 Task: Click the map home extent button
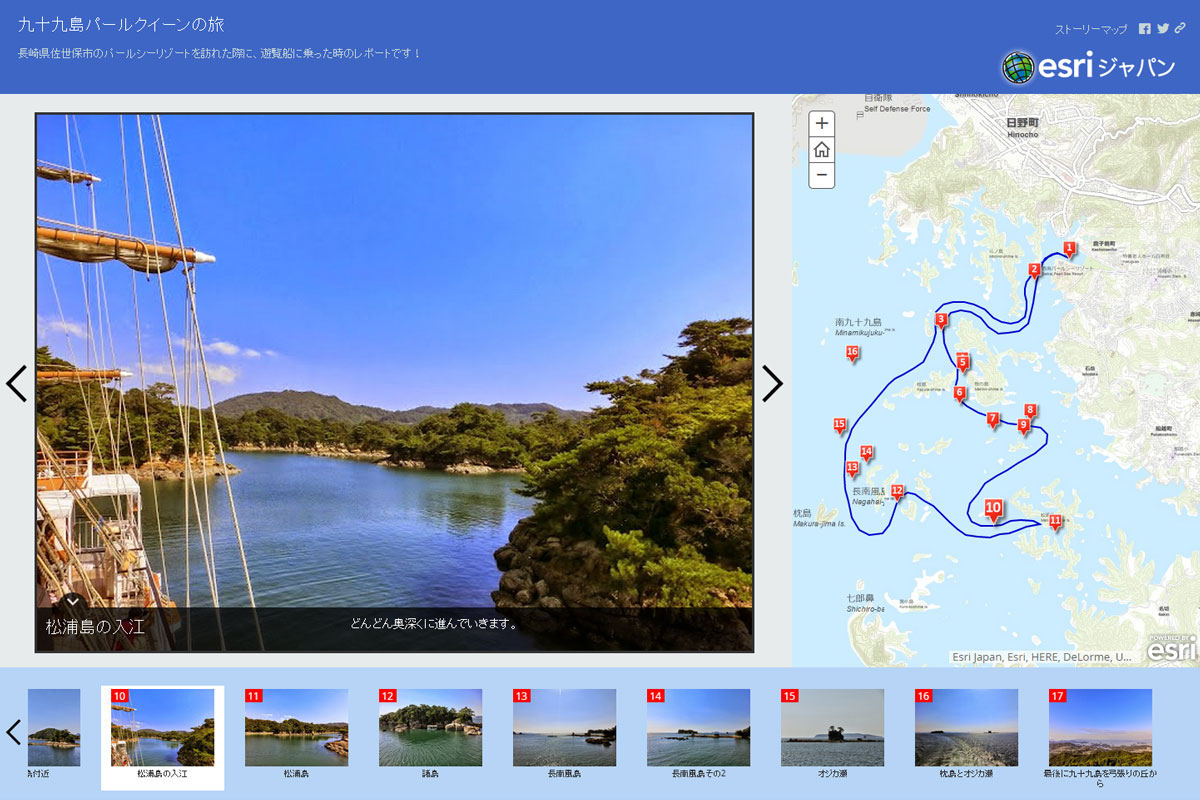[x=821, y=150]
